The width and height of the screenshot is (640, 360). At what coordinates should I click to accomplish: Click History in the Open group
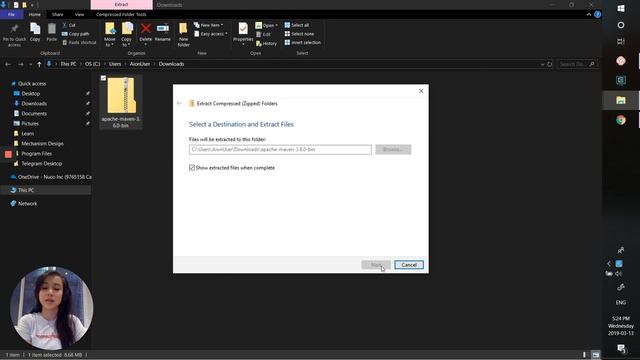click(x=266, y=43)
